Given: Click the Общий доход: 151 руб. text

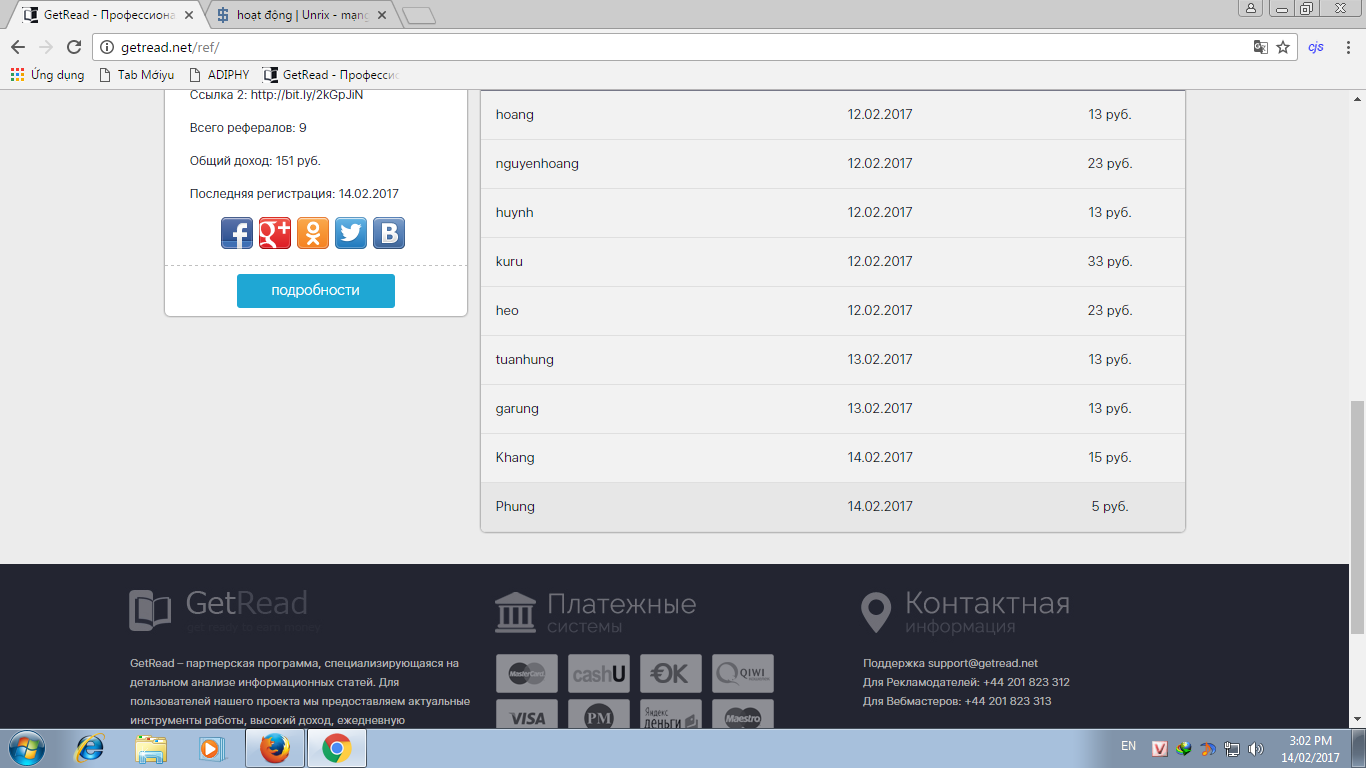Looking at the screenshot, I should (255, 161).
